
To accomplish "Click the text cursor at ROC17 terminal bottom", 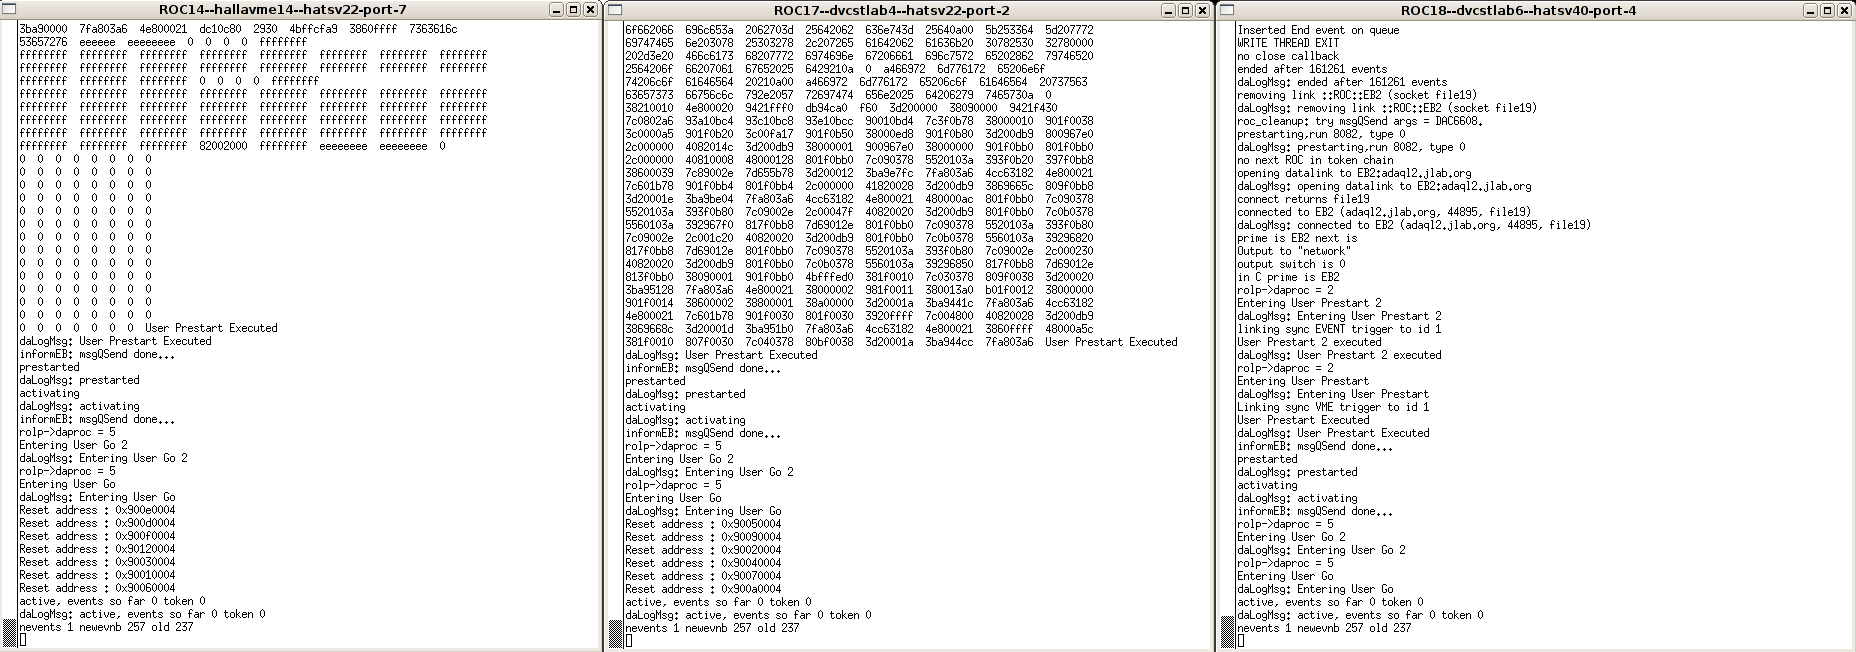I will 628,641.
